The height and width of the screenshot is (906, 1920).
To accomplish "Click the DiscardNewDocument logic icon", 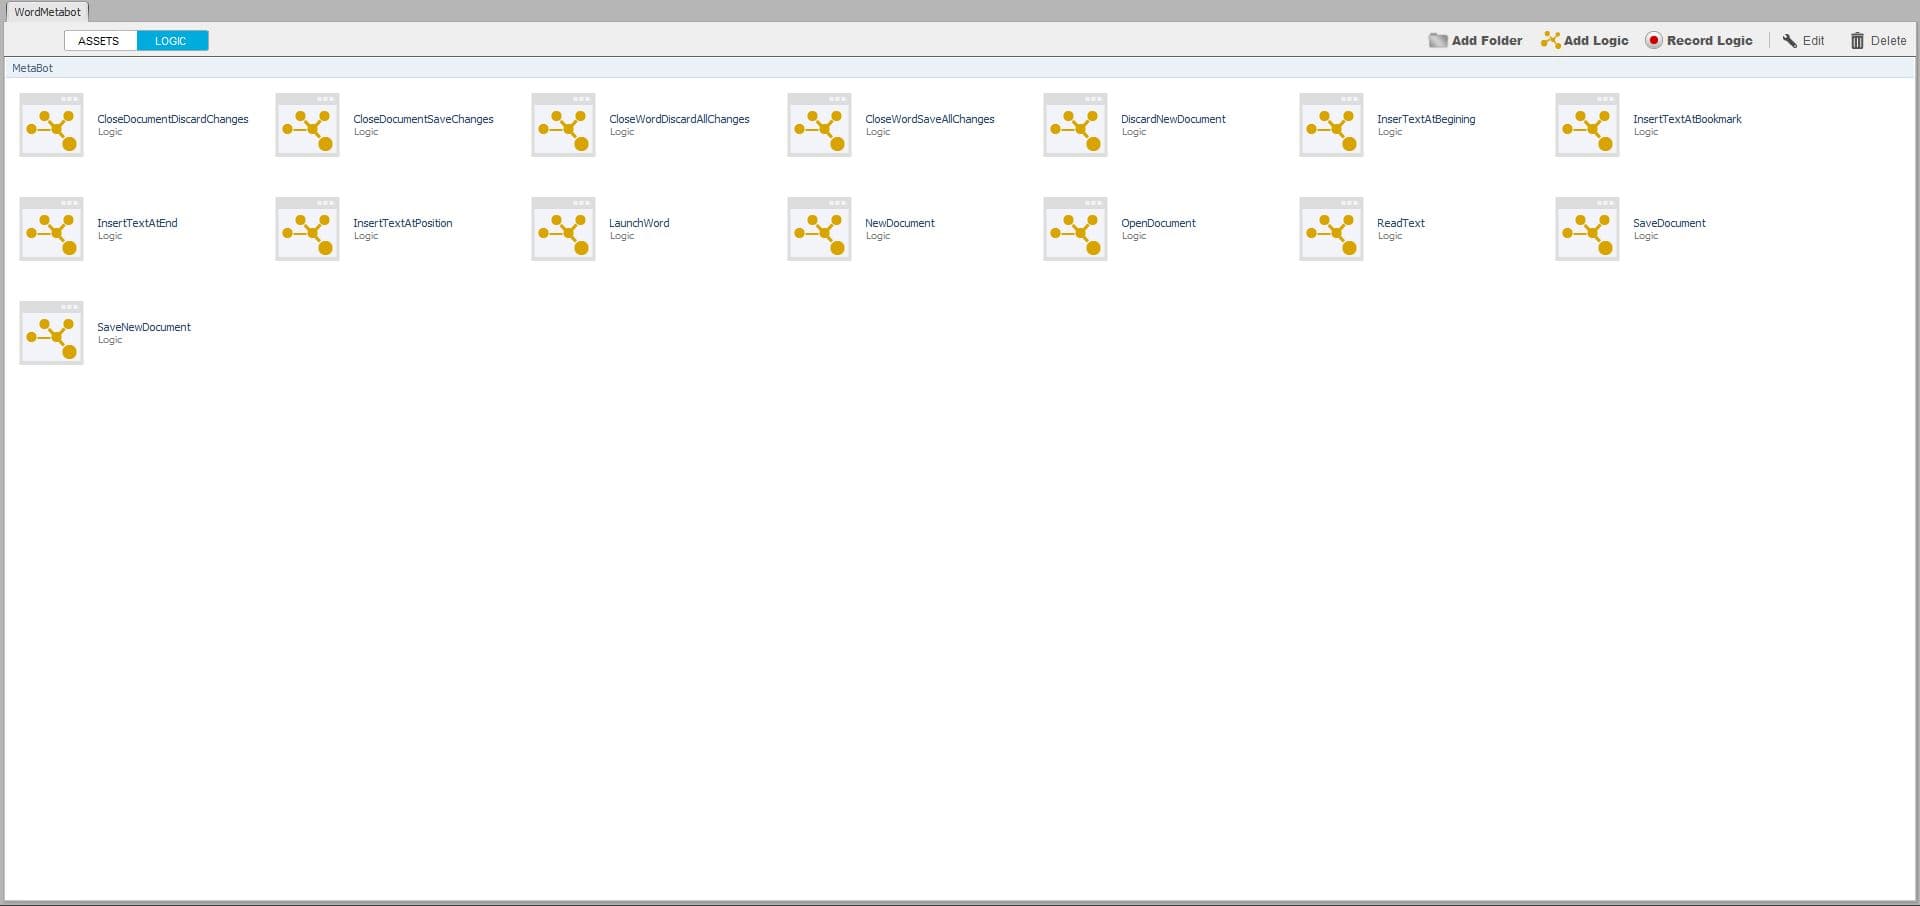I will [x=1075, y=125].
